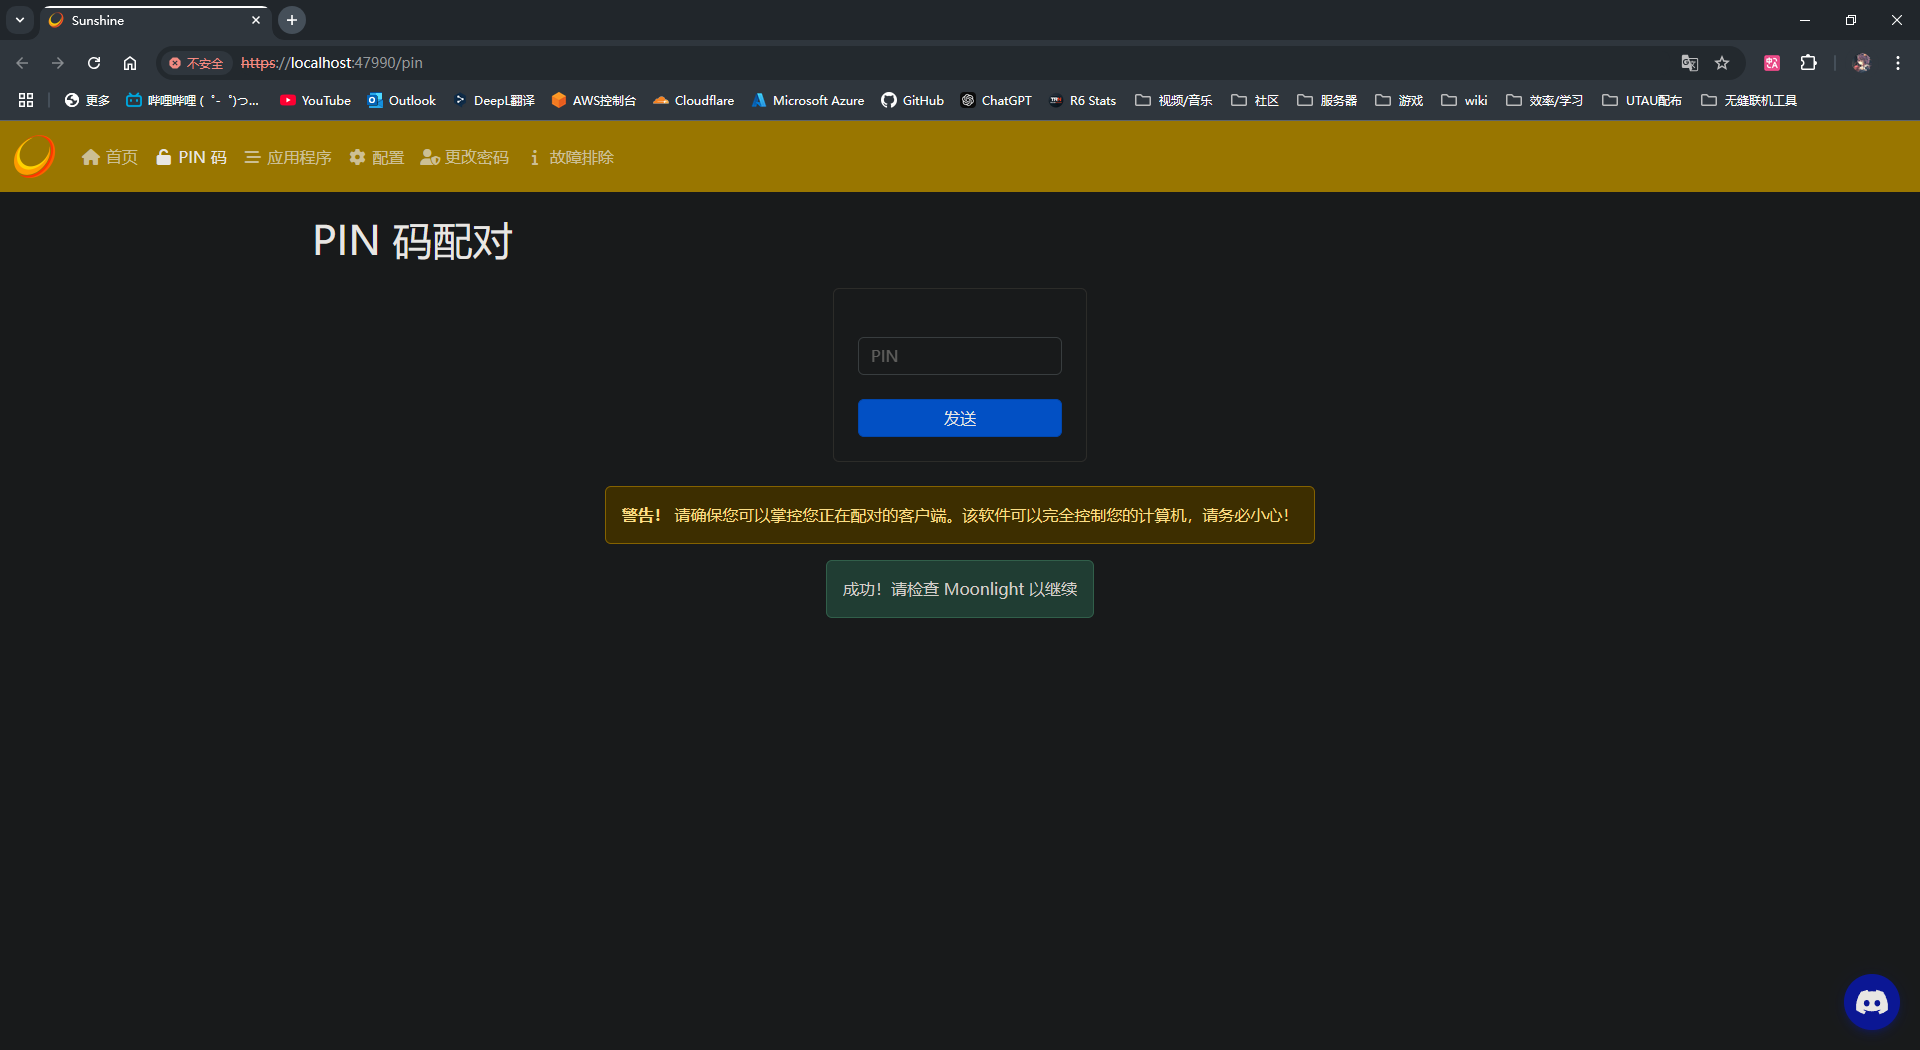This screenshot has height=1050, width=1920.
Task: Expand the tab search dropdown arrow
Action: 20,20
